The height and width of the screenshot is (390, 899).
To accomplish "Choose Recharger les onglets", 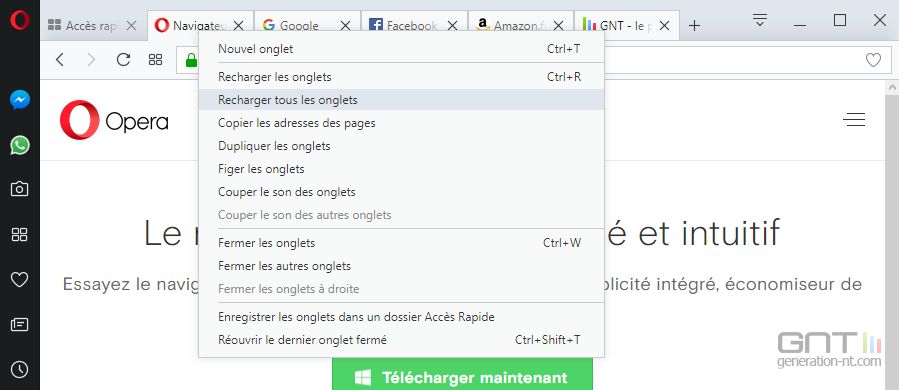I will 401,77.
